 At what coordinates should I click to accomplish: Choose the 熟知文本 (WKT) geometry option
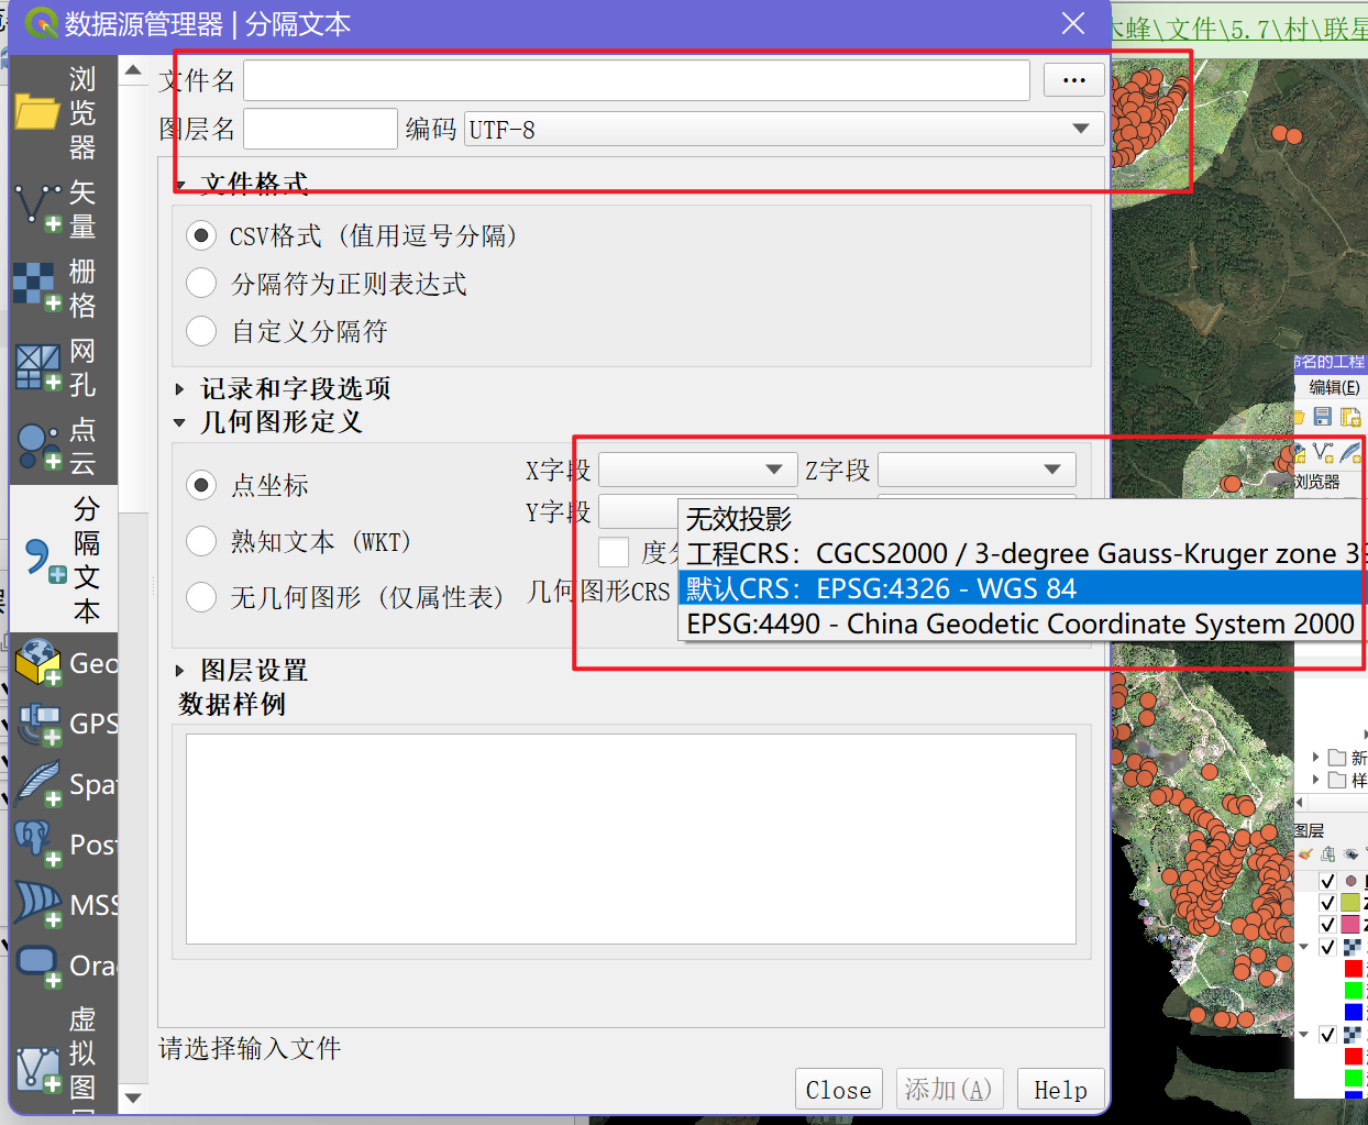pos(201,541)
